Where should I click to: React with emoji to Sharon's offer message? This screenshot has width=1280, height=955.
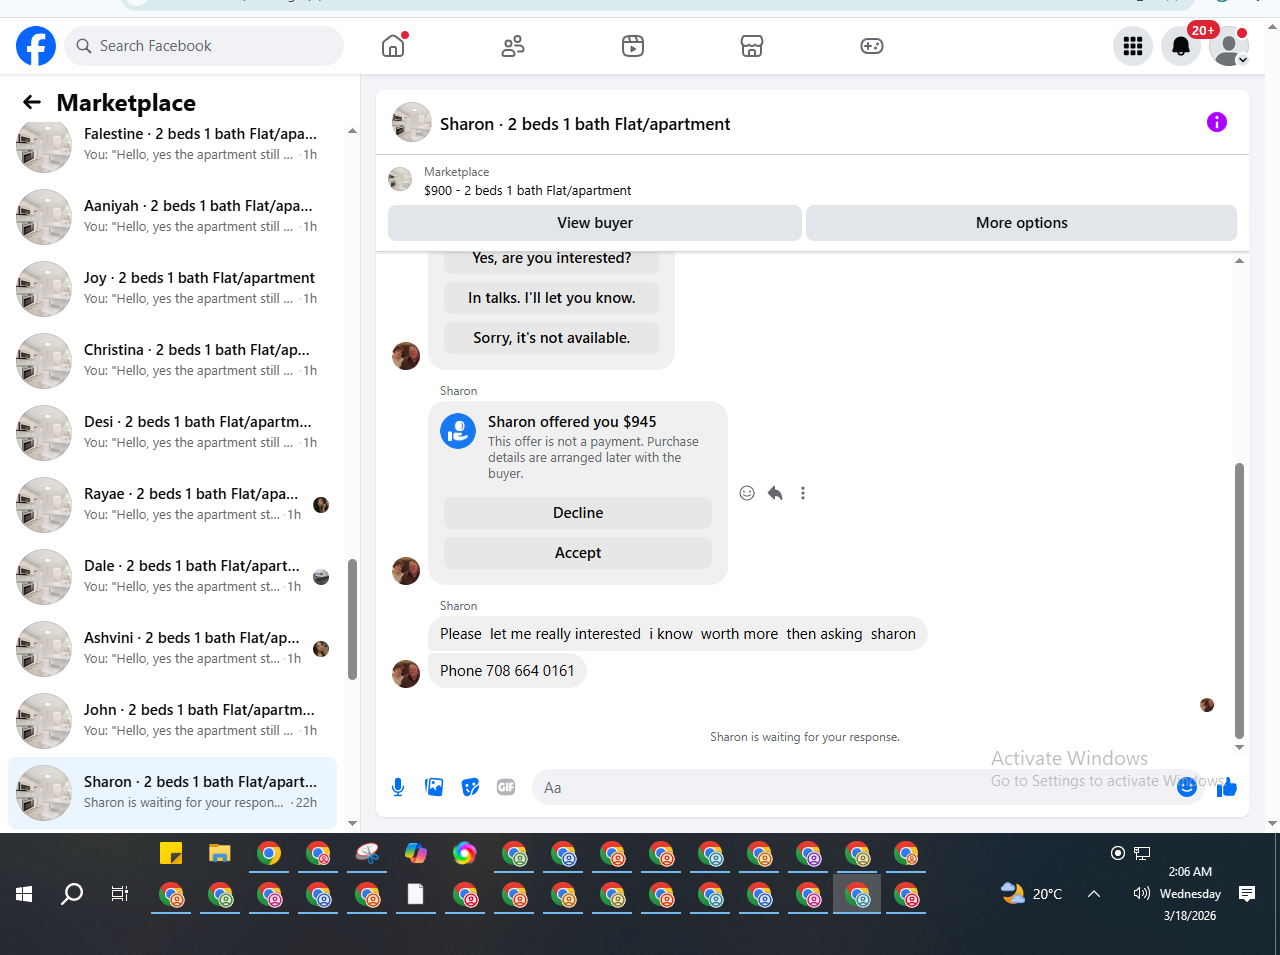[x=747, y=493]
